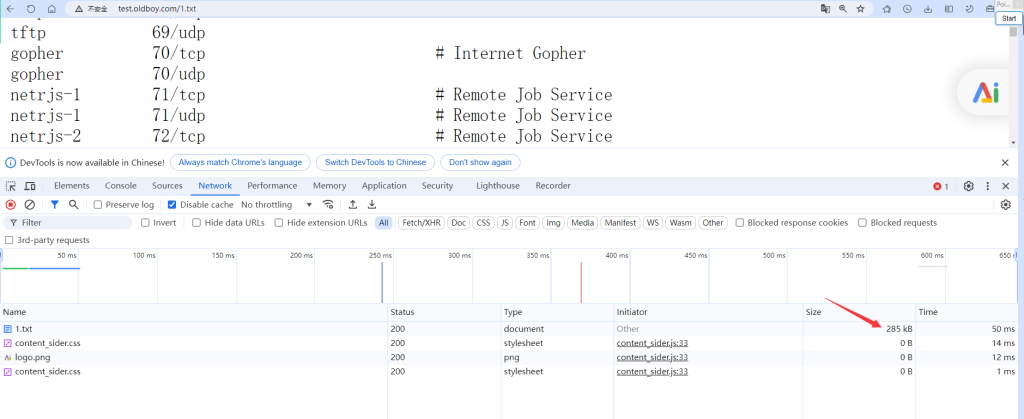Viewport: 1024px width, 419px height.
Task: Open DevTools three-dot customize menu
Action: (988, 186)
